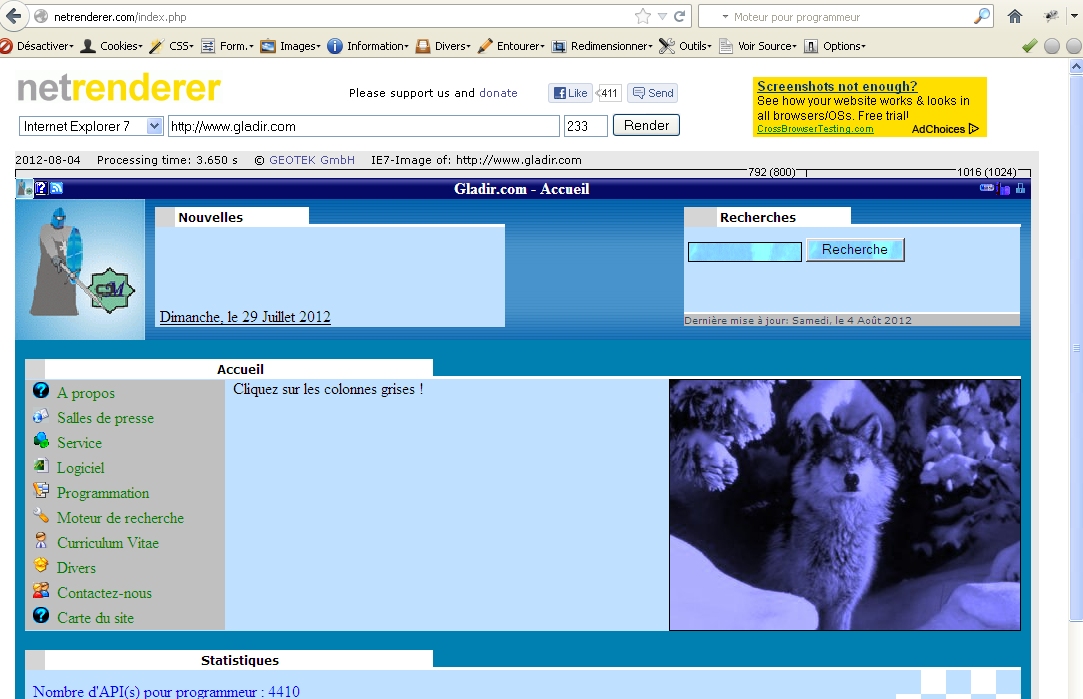The width and height of the screenshot is (1083, 699).
Task: Click the green checkmark validation icon
Action: point(1030,46)
